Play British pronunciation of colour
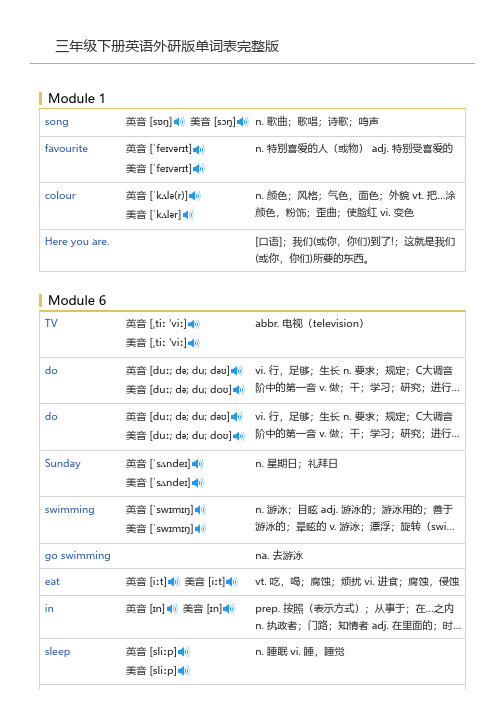The width and height of the screenshot is (504, 713). coord(195,196)
